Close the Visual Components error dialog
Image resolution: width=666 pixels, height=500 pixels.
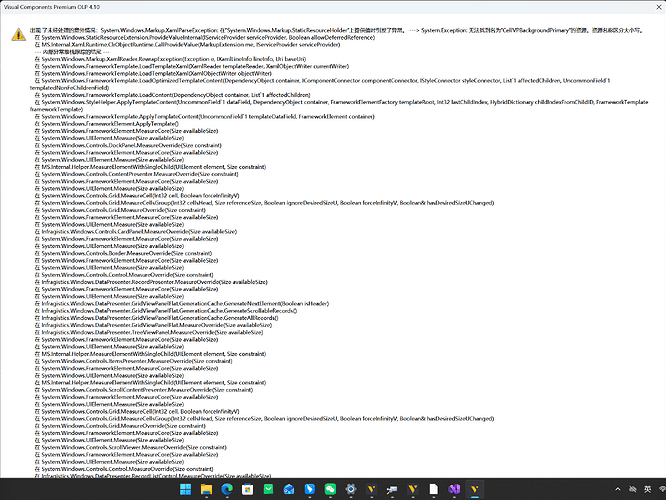coord(659,7)
